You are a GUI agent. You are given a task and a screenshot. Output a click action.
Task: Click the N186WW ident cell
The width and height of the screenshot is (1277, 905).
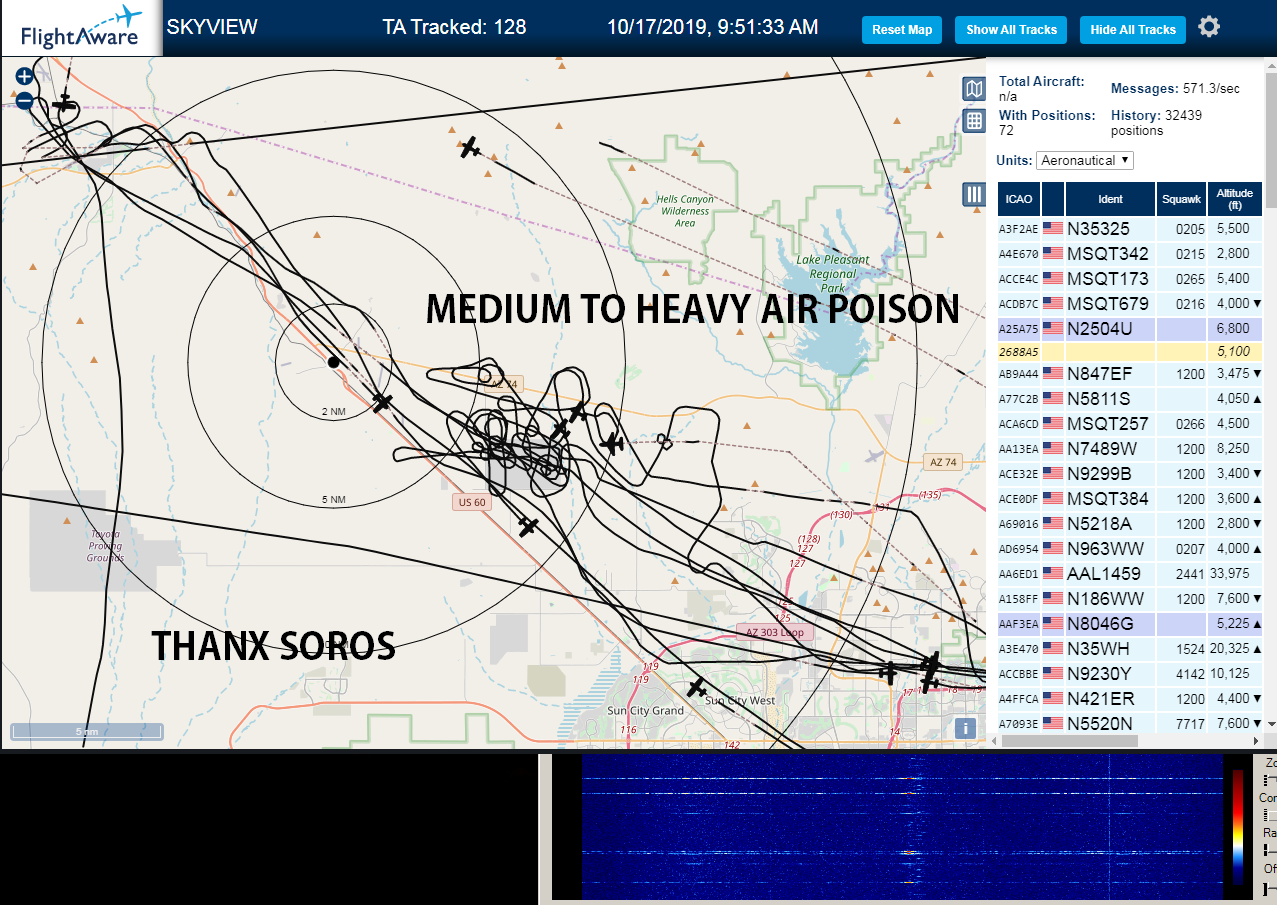1110,598
